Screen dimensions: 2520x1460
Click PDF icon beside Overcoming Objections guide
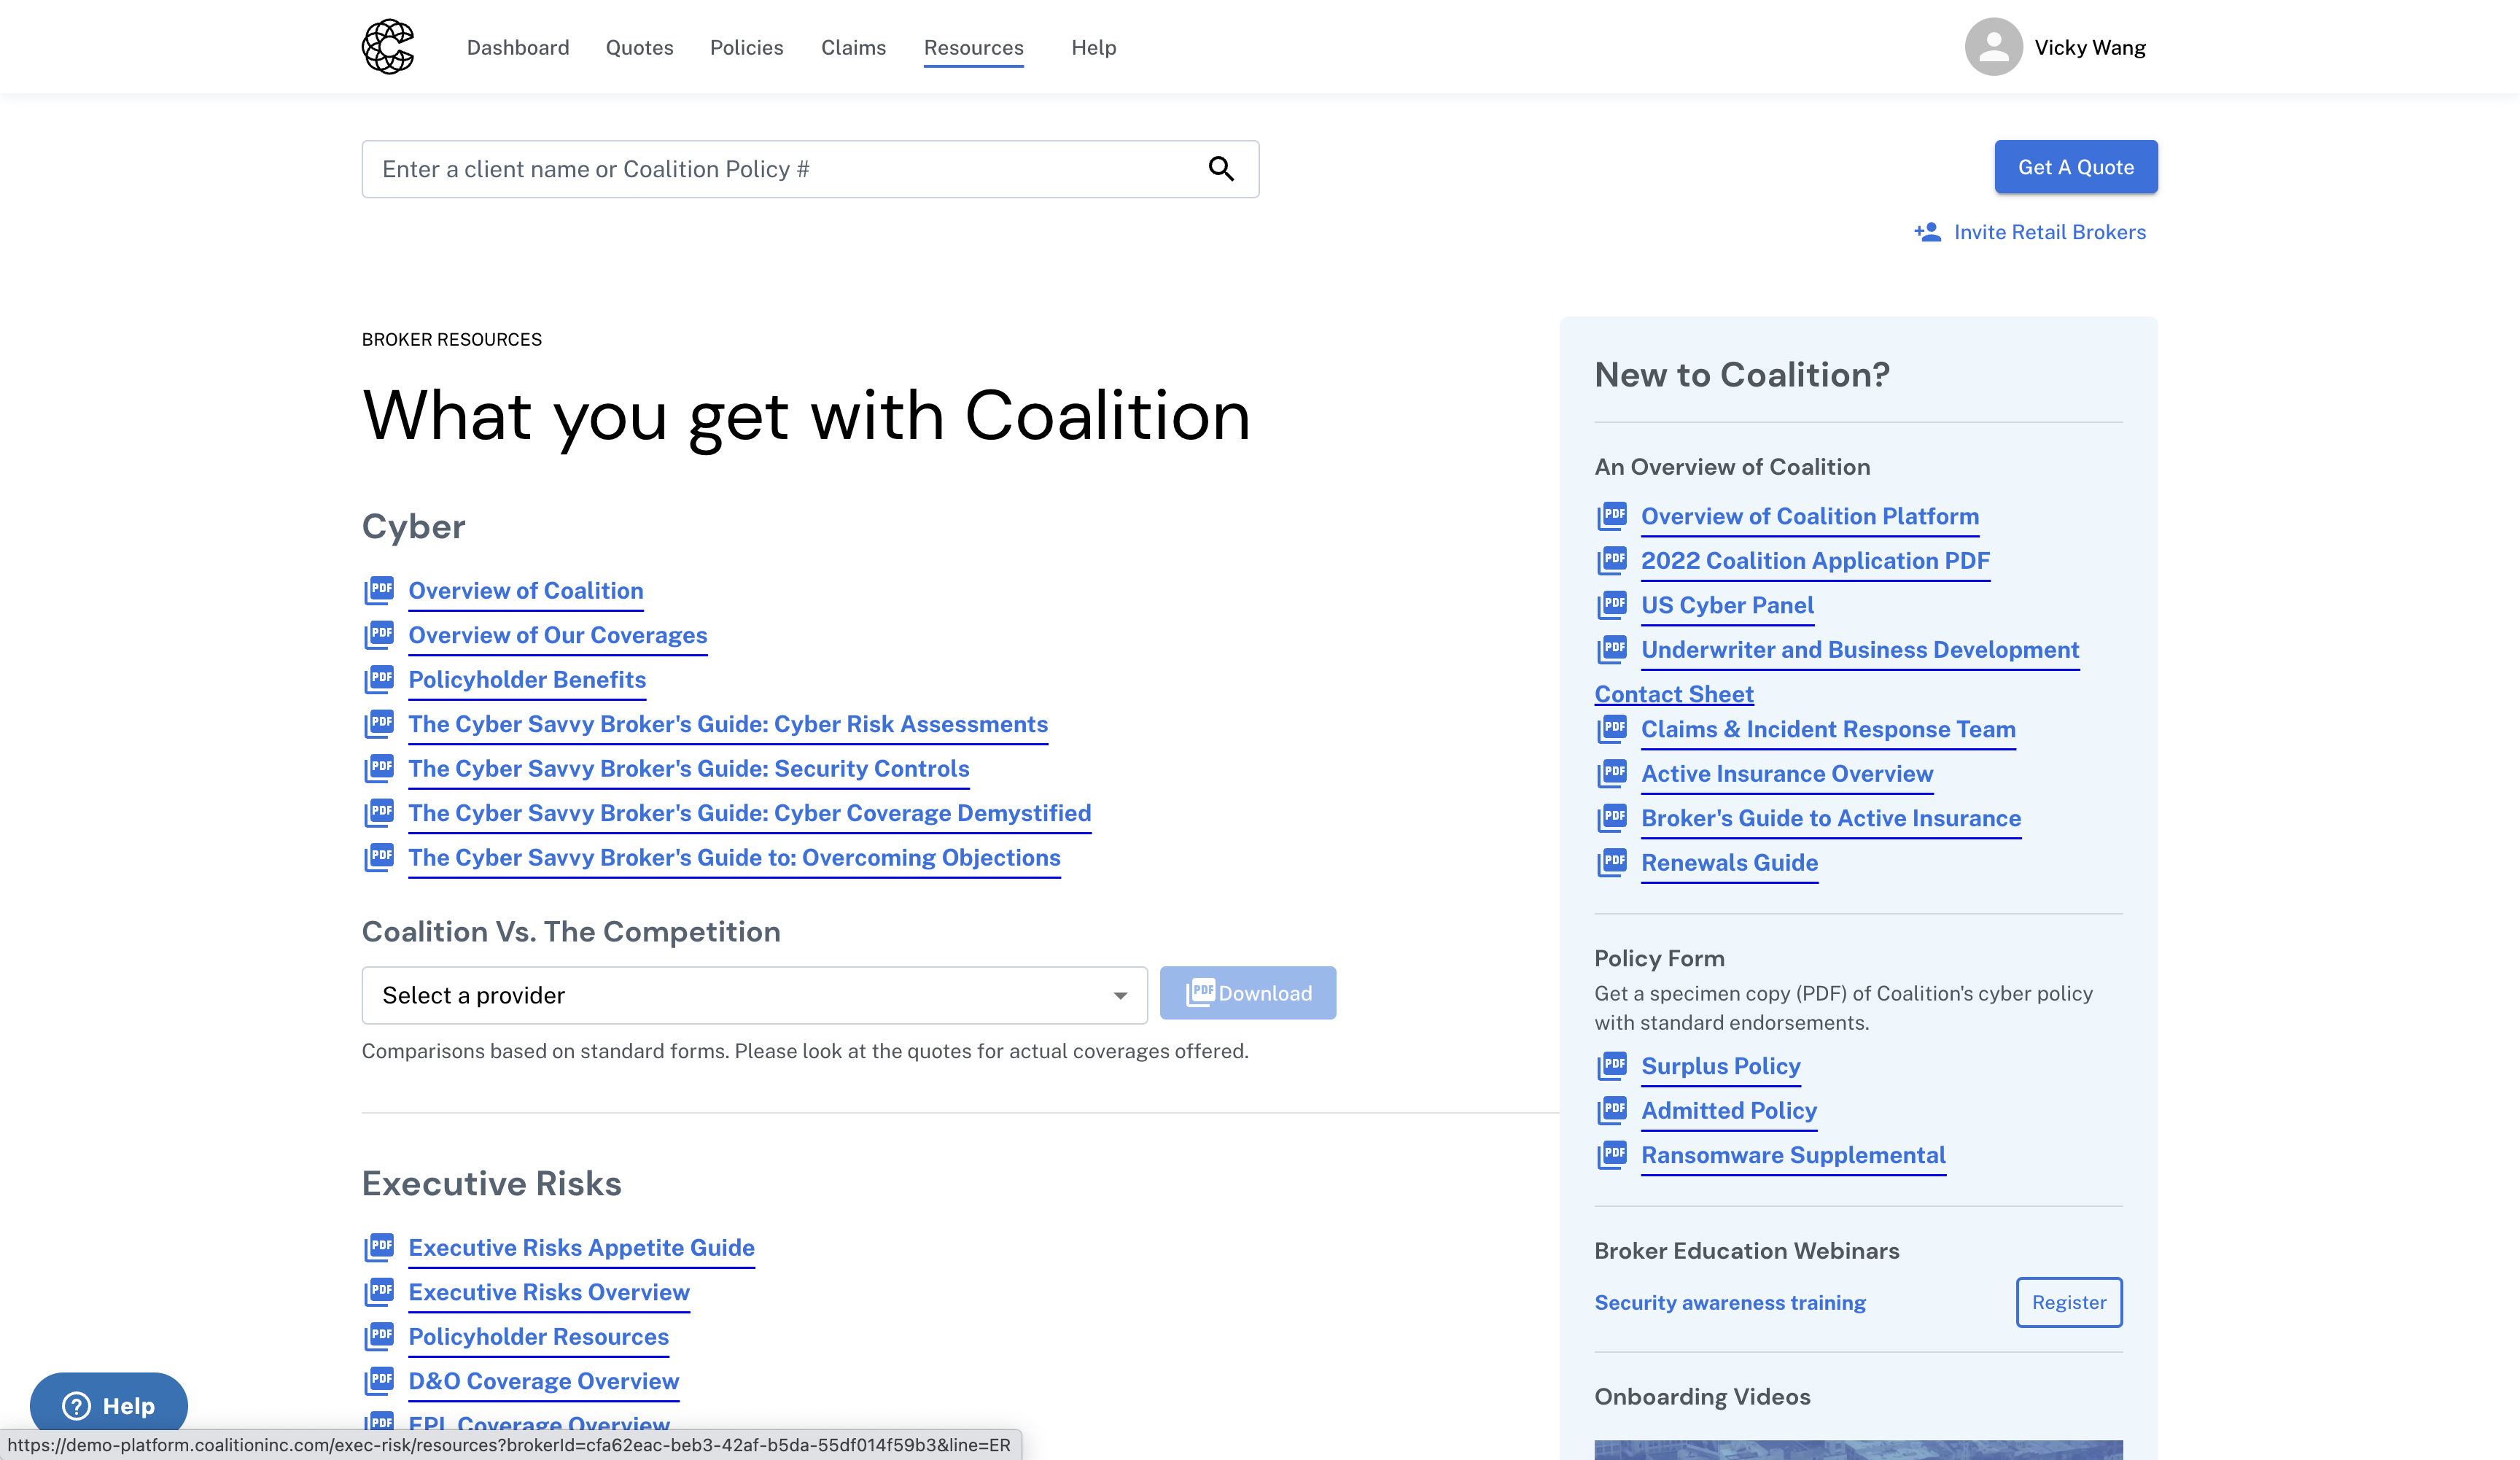(x=379, y=857)
